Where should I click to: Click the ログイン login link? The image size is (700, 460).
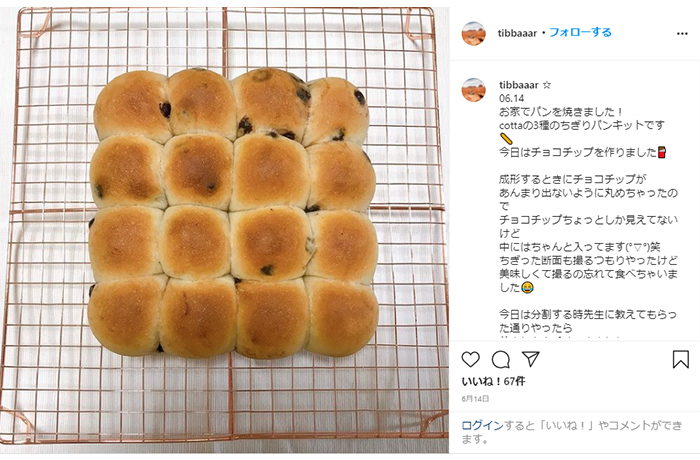(x=482, y=426)
